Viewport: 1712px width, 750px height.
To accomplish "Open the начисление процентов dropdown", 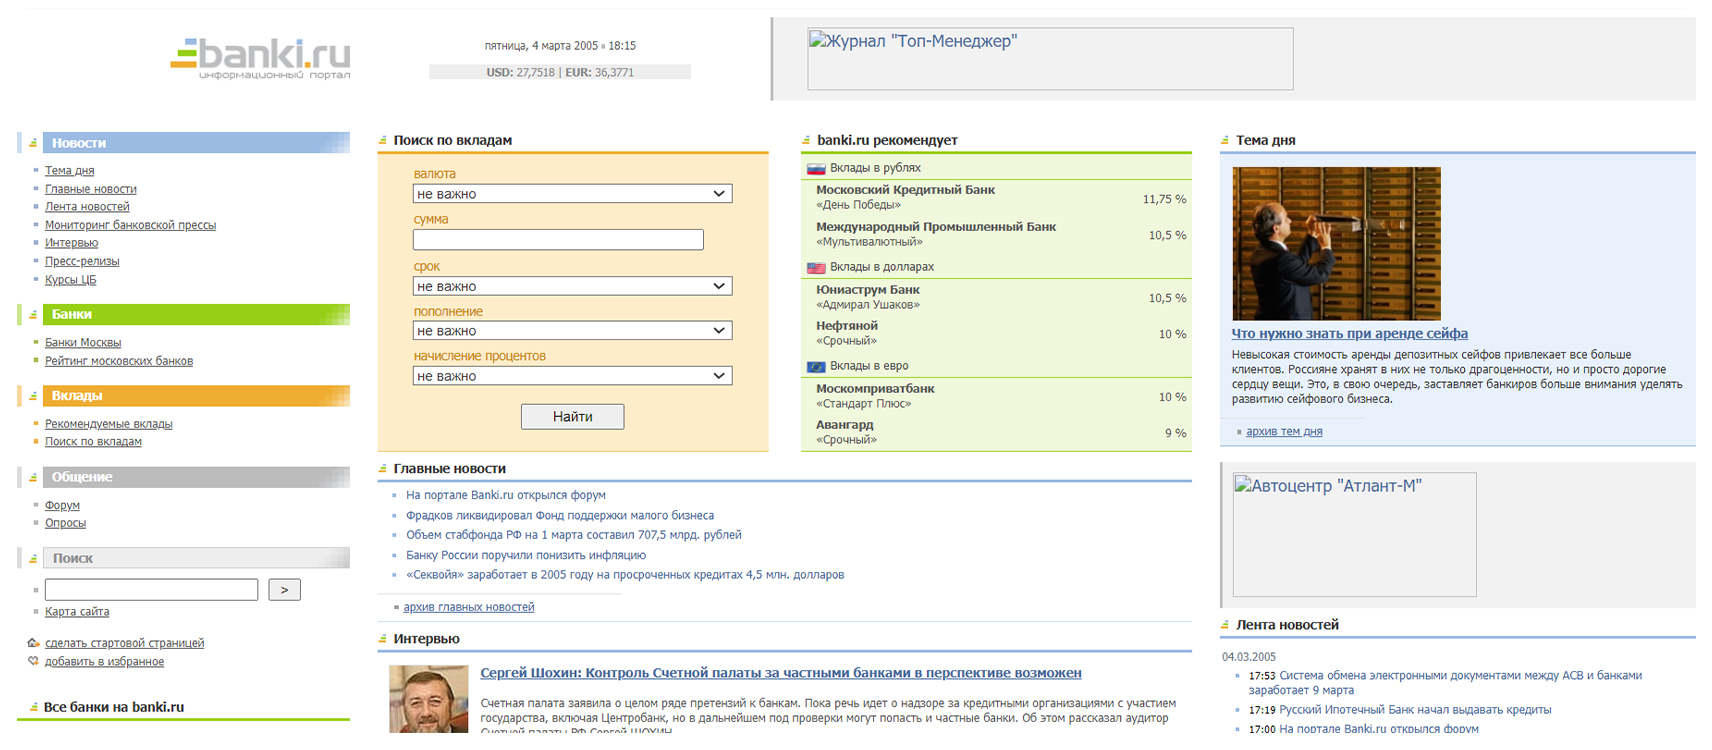I will point(572,376).
